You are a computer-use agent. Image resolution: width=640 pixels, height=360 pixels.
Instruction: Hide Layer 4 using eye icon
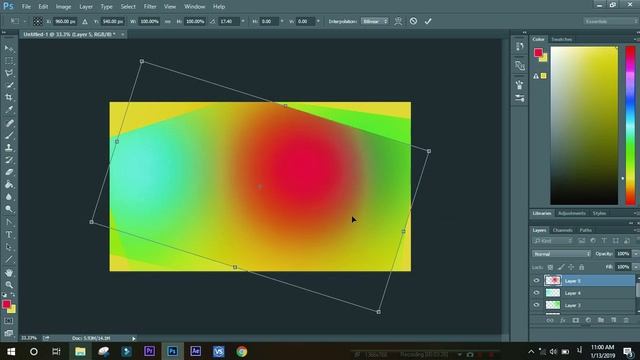click(536, 293)
